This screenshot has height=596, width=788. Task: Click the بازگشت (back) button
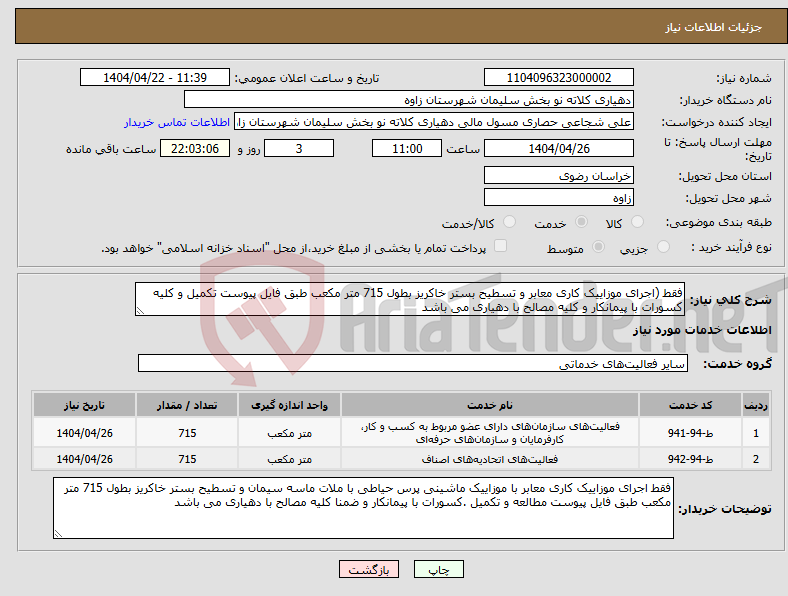pos(369,569)
